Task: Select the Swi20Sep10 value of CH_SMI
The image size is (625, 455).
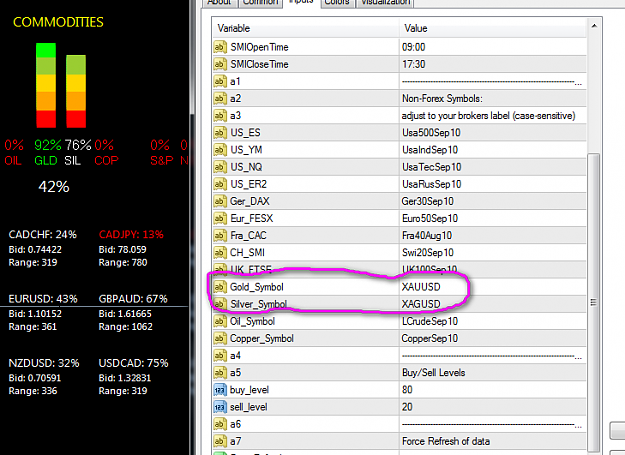Action: tap(428, 253)
